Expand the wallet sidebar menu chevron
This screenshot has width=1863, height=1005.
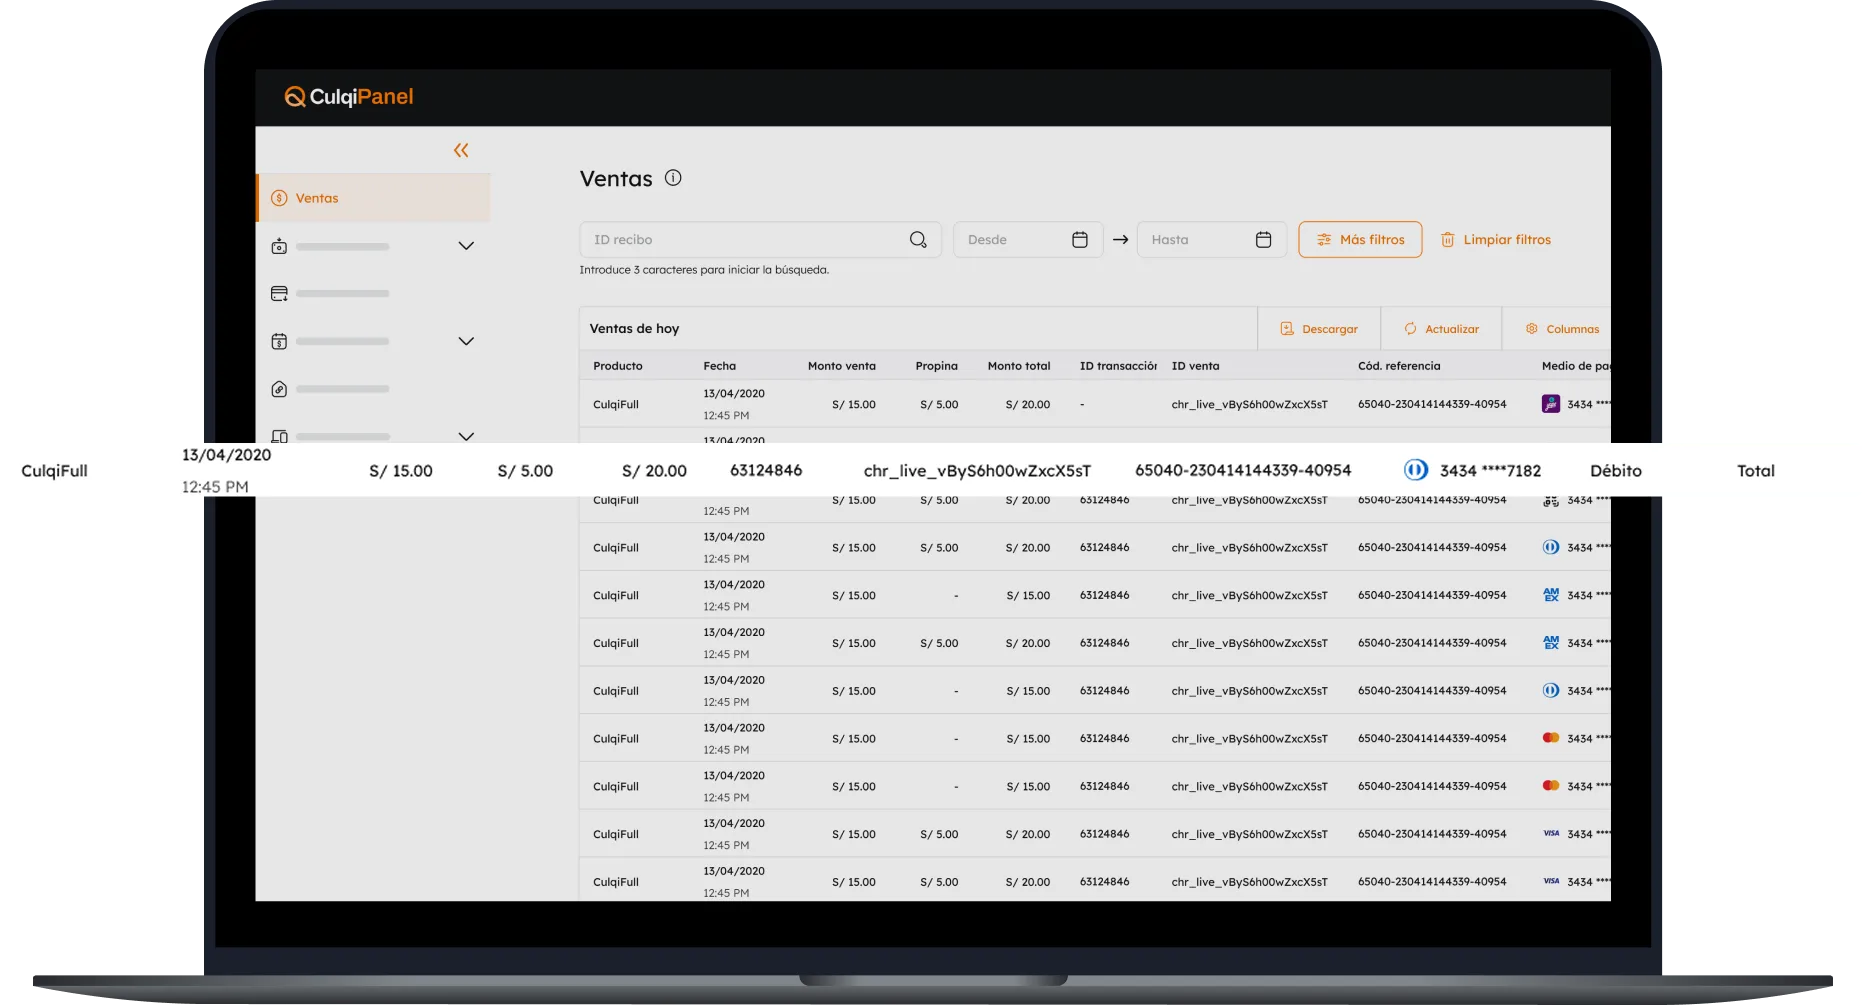click(466, 246)
